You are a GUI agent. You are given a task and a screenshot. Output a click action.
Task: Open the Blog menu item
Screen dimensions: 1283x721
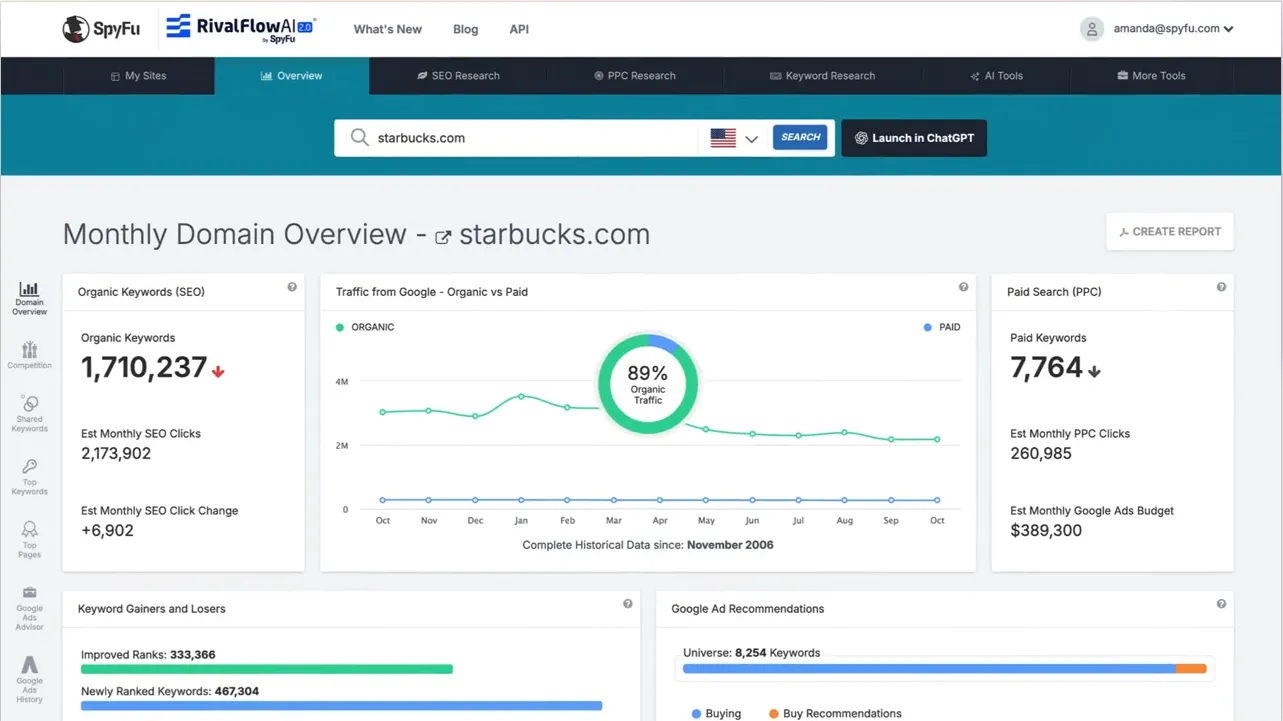tap(465, 29)
